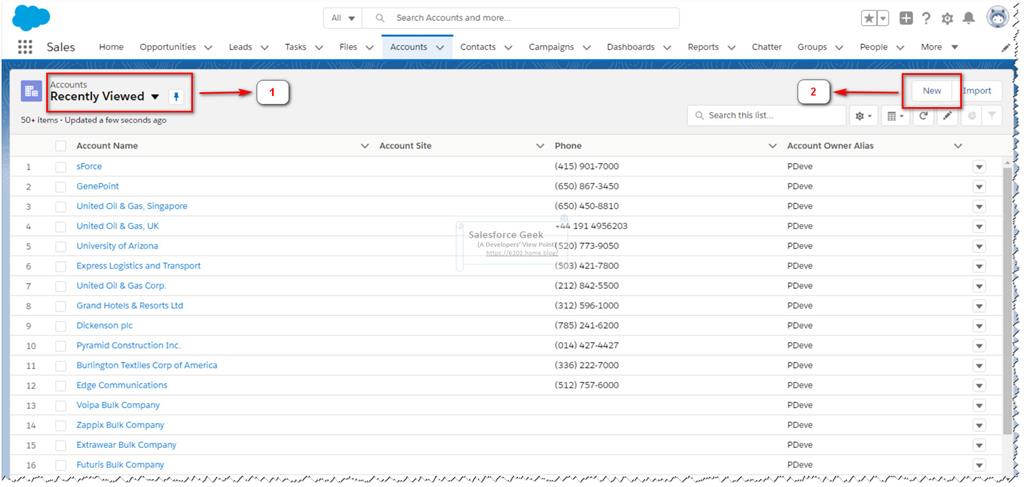The image size is (1024, 487).
Task: Check the University of Arizona checkbox
Action: tap(61, 246)
